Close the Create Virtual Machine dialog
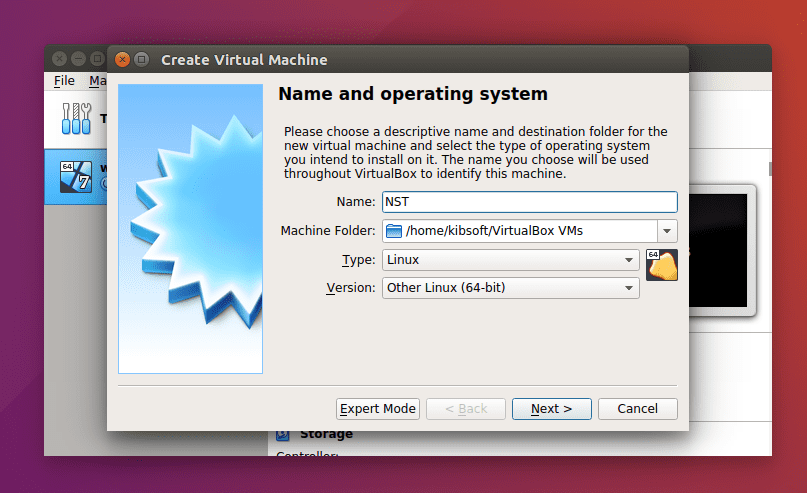The height and width of the screenshot is (493, 807). point(122,60)
